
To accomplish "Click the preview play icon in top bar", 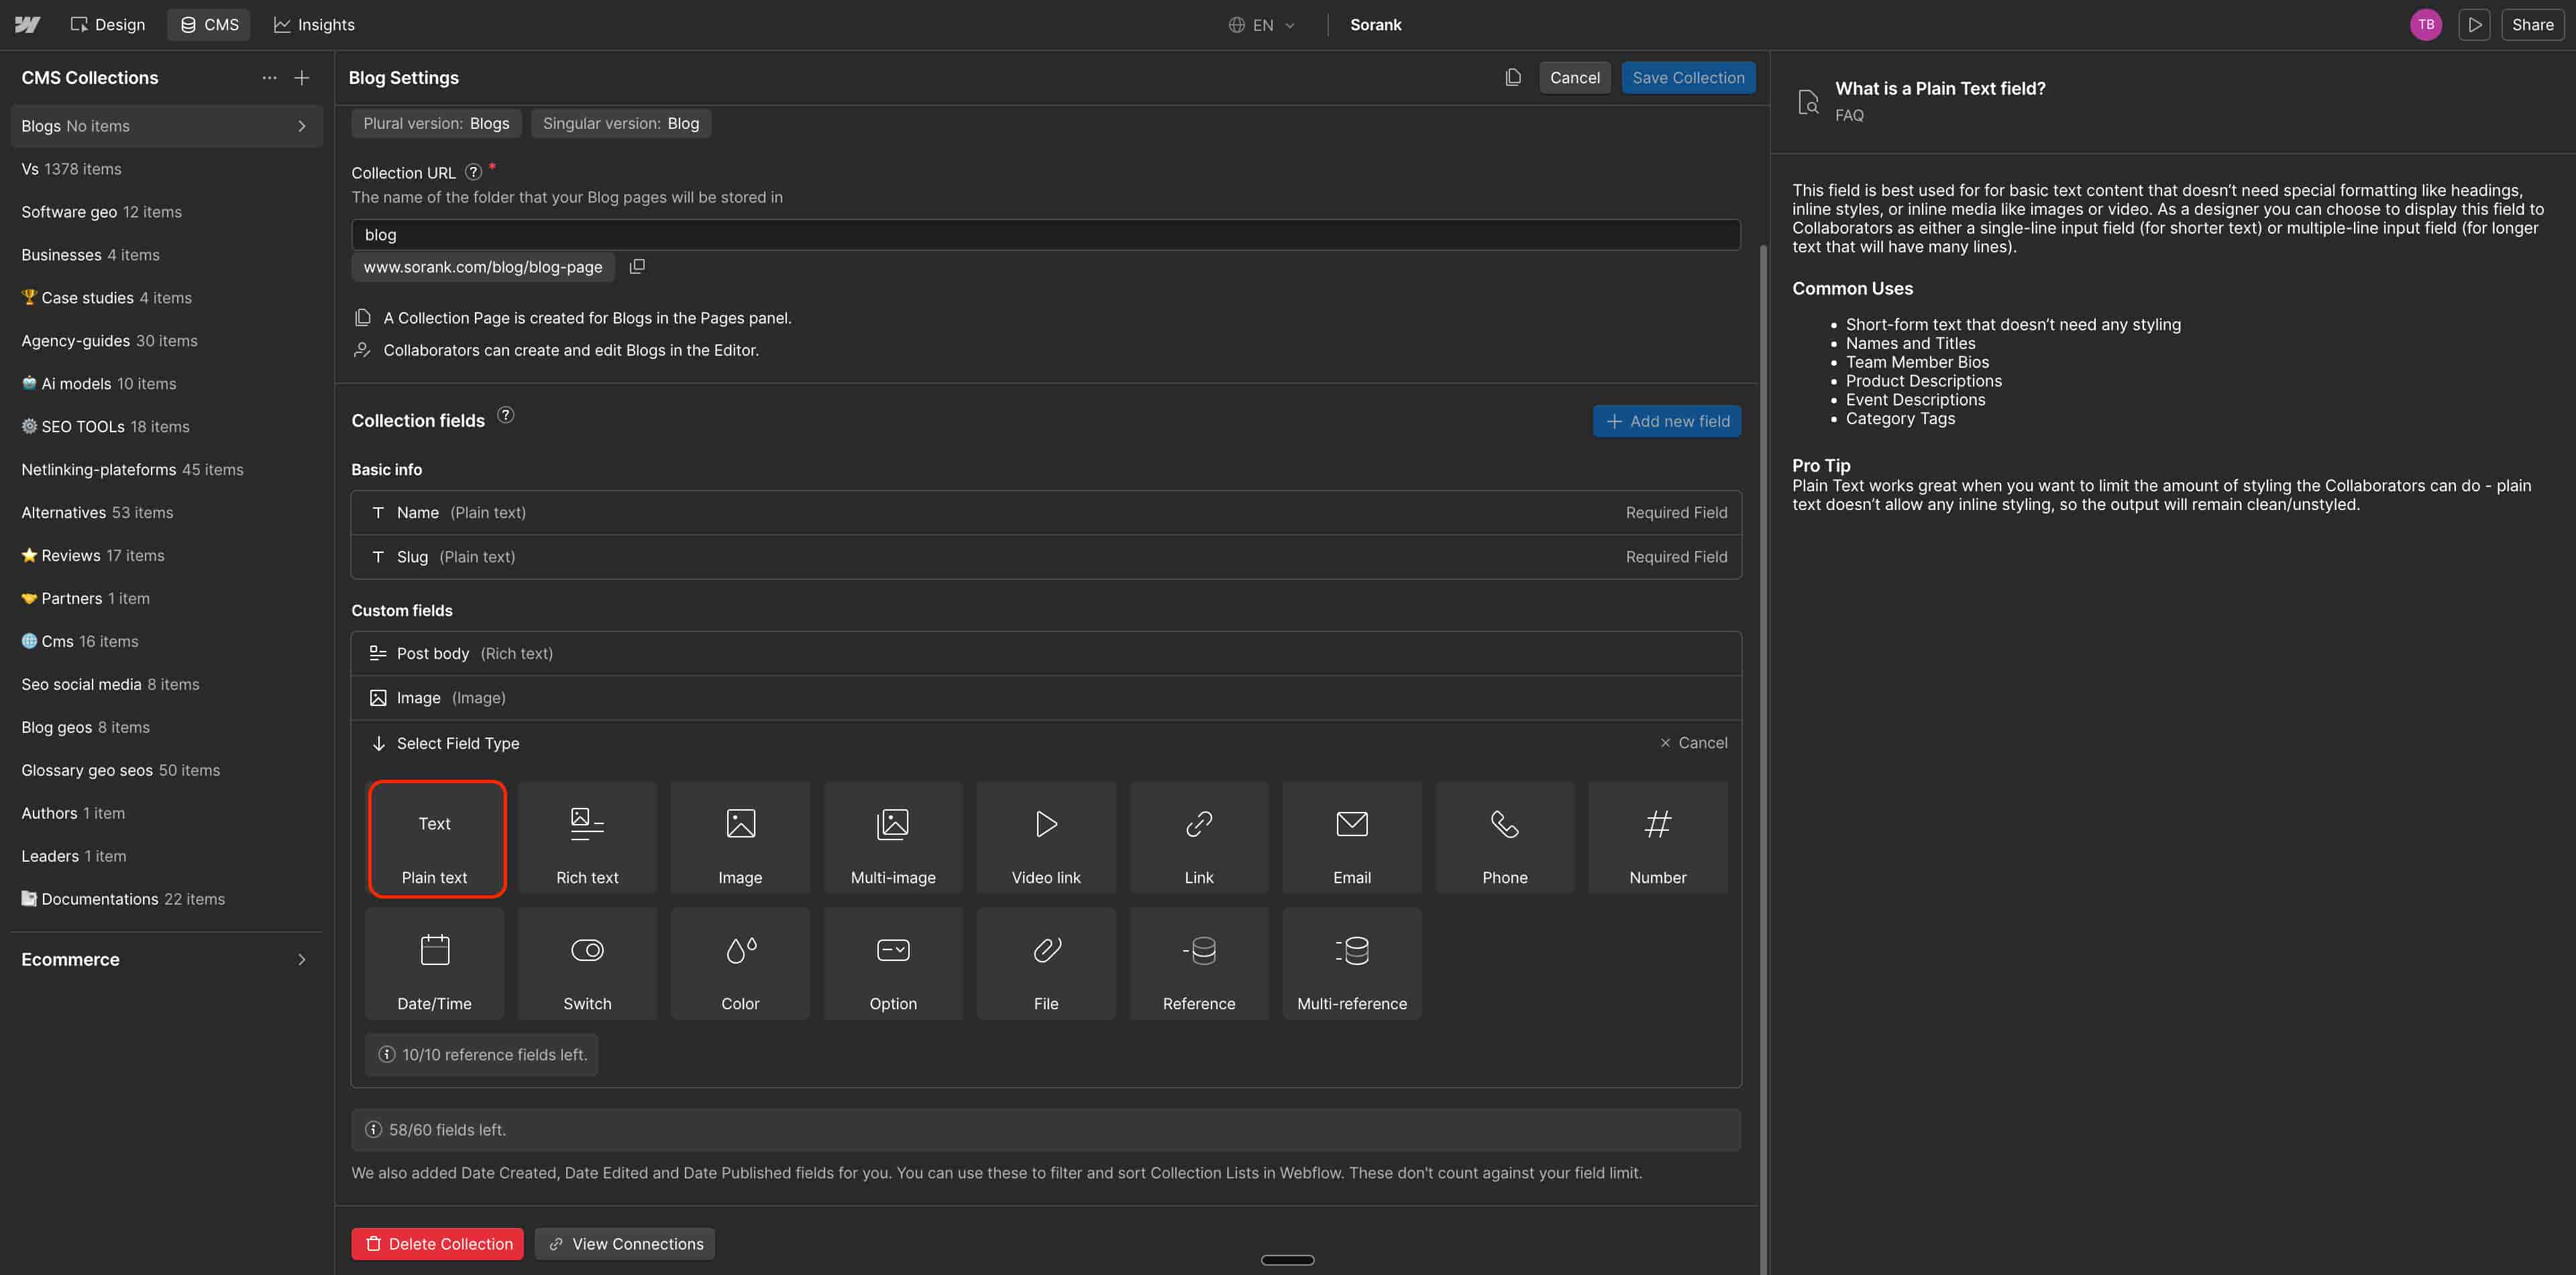I will [2474, 25].
